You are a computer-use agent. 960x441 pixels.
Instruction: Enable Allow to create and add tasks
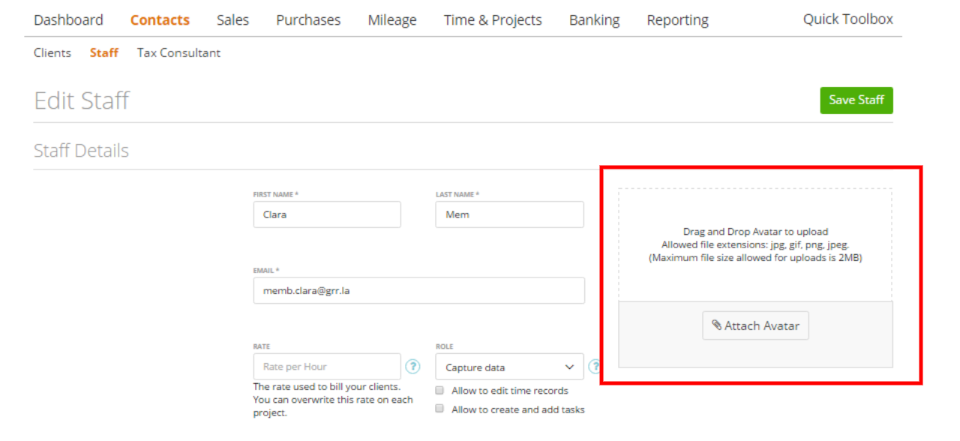coord(439,409)
